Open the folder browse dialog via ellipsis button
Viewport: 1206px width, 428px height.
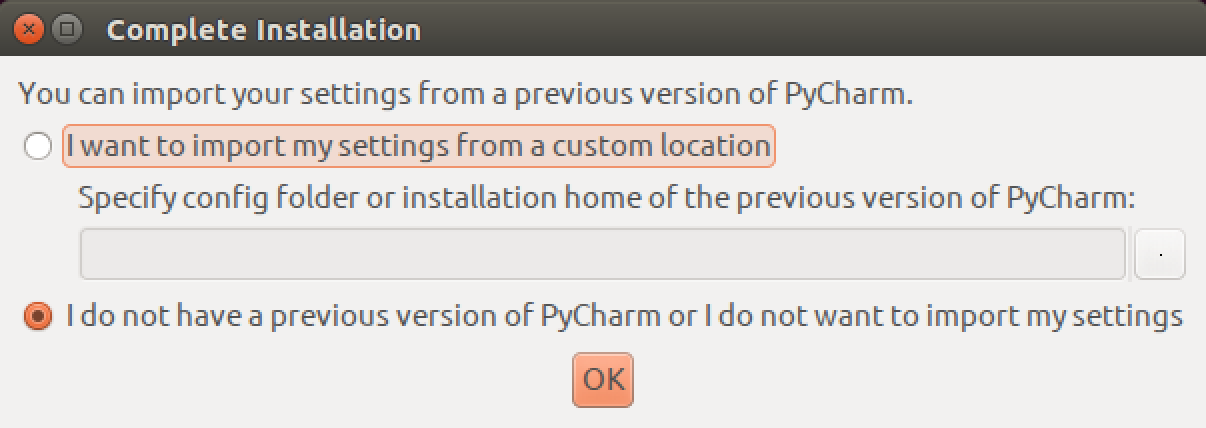1160,254
